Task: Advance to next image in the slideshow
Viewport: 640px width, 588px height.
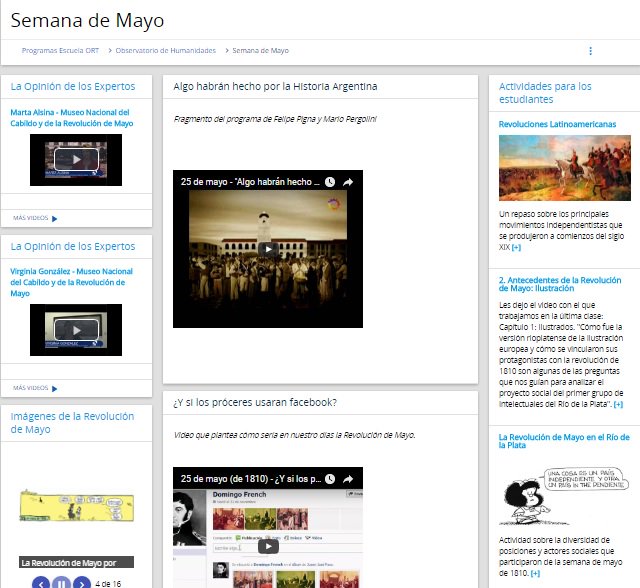Action: 82,584
